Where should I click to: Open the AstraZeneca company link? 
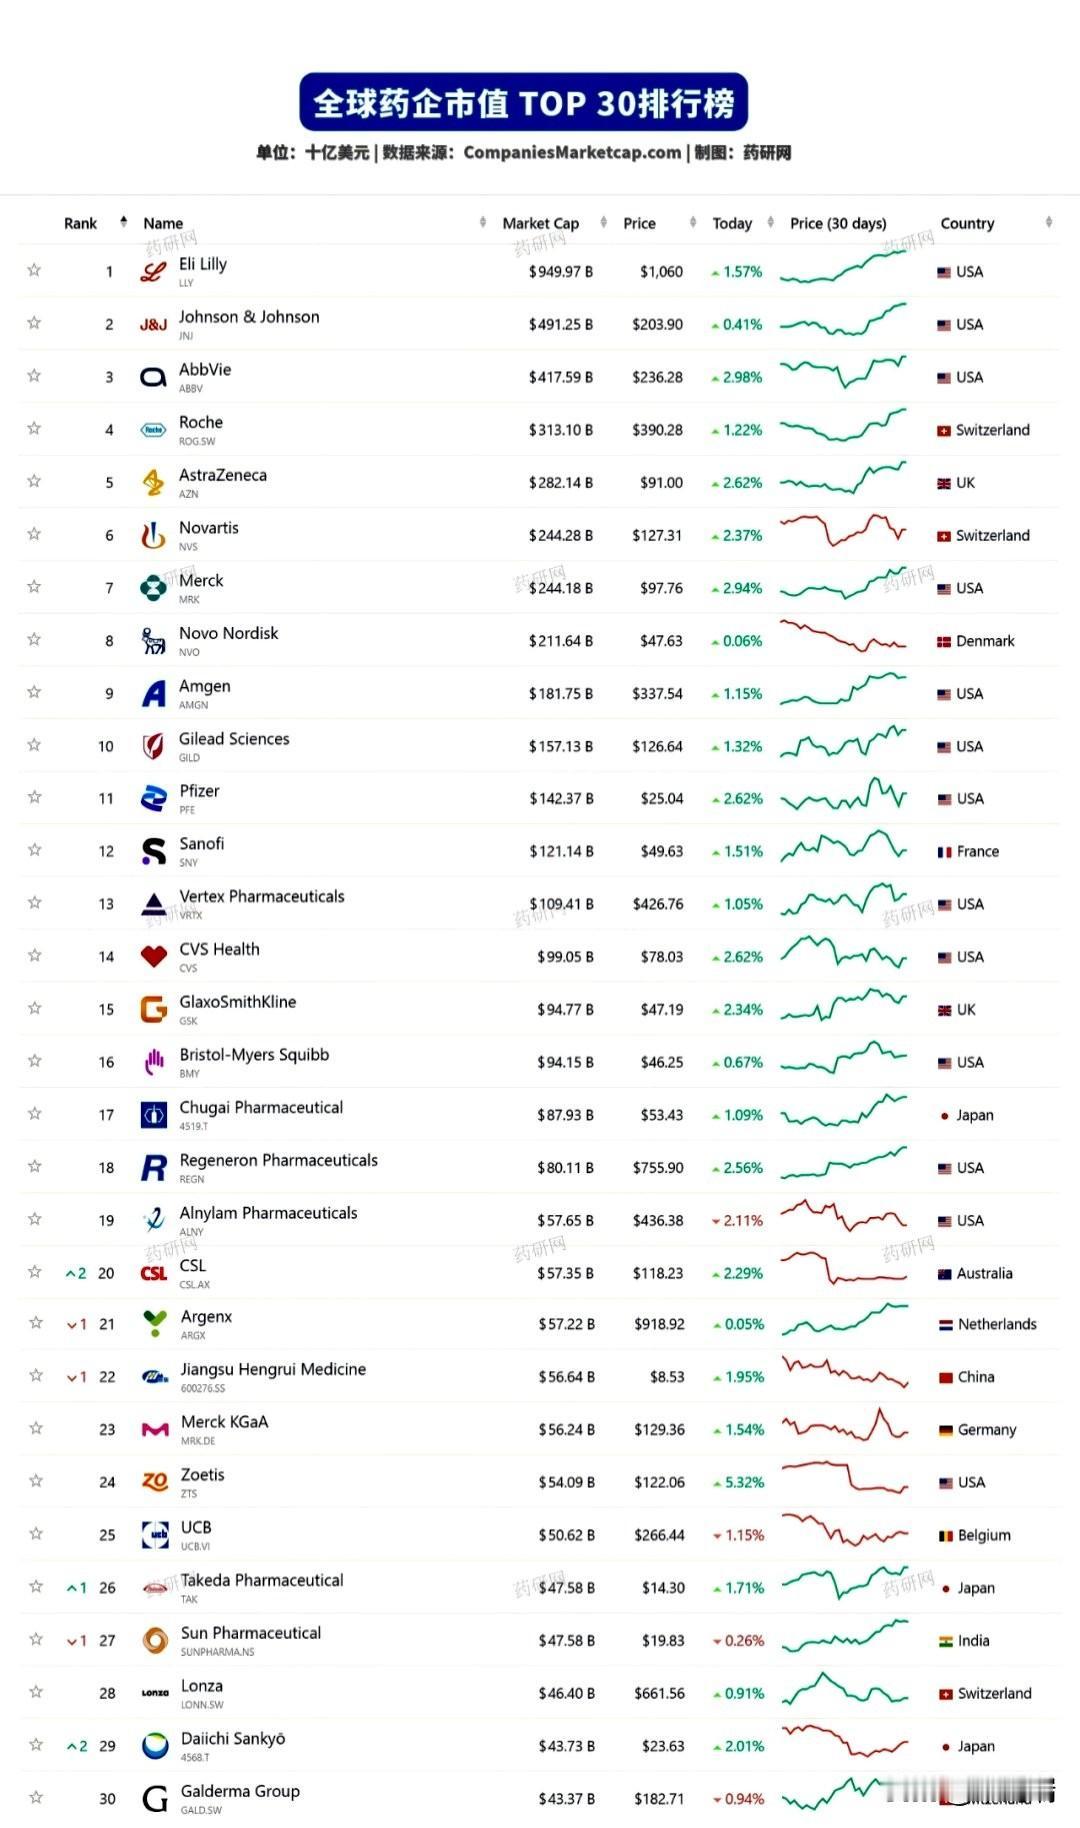(223, 475)
